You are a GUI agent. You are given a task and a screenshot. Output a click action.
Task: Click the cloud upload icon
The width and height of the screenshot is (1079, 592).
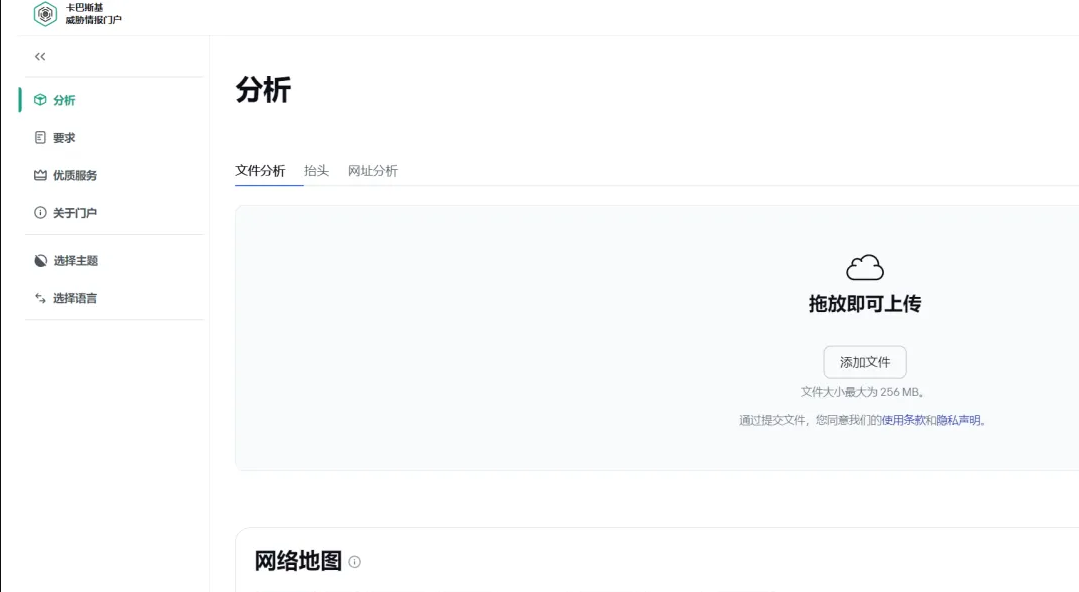864,267
